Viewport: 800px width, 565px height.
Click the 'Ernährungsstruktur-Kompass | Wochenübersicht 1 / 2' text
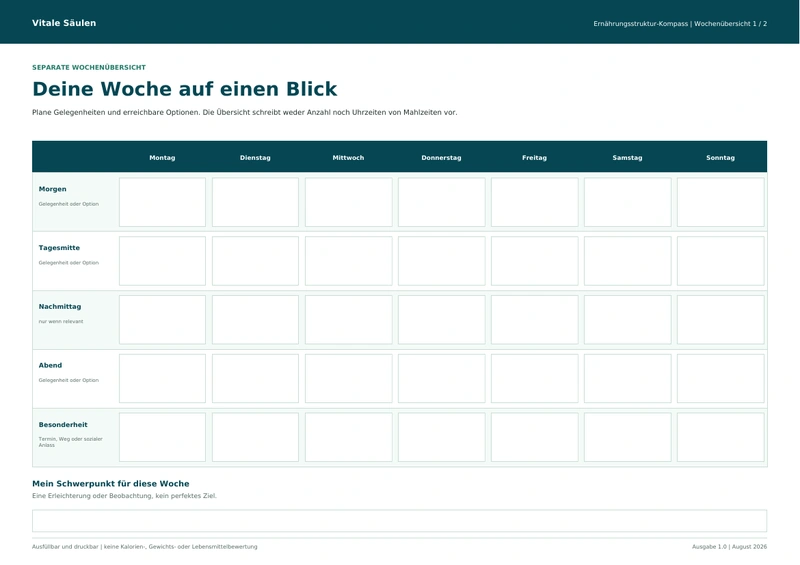(x=680, y=23)
